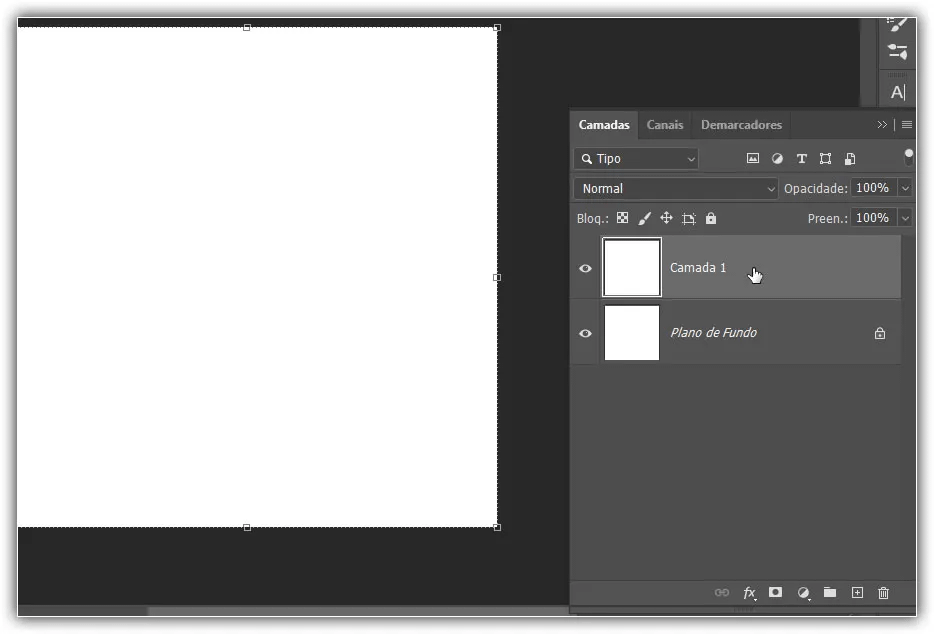The image size is (934, 634).
Task: Expand the Opacidade slider arrow
Action: tap(905, 188)
